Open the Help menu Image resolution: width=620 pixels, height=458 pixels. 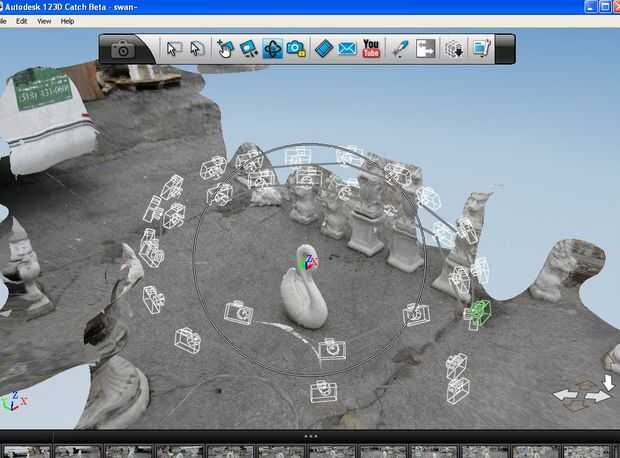tap(67, 21)
